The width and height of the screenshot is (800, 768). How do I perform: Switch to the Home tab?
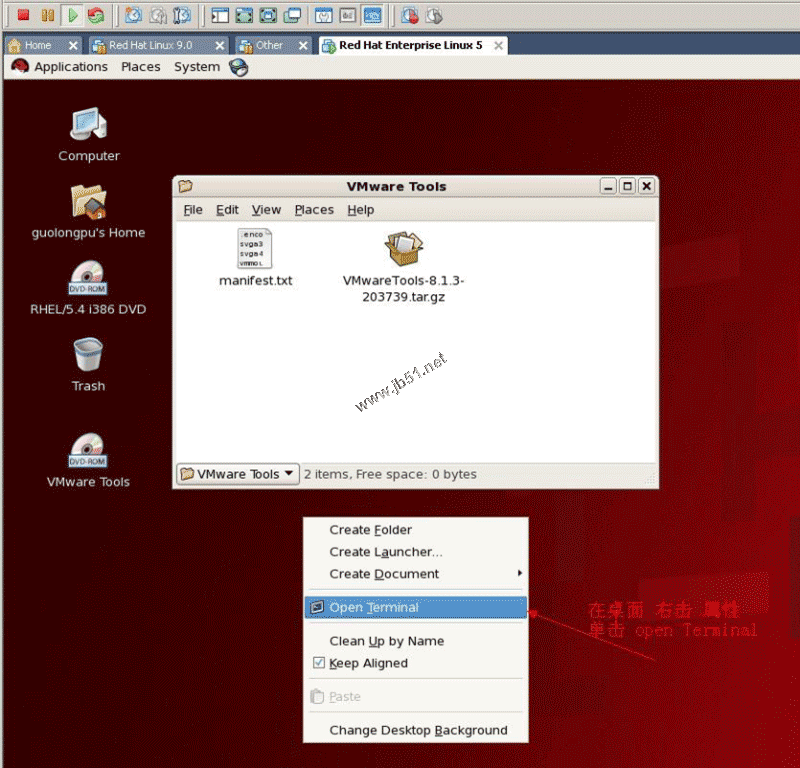(37, 45)
